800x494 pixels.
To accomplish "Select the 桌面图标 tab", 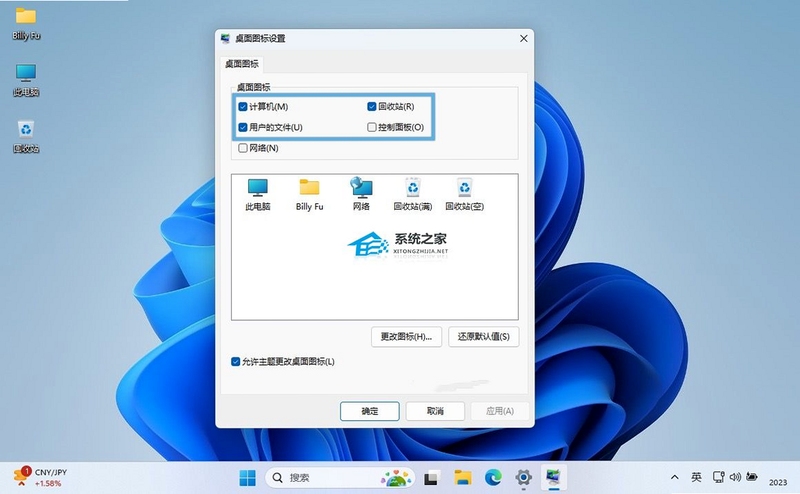I will pos(242,64).
